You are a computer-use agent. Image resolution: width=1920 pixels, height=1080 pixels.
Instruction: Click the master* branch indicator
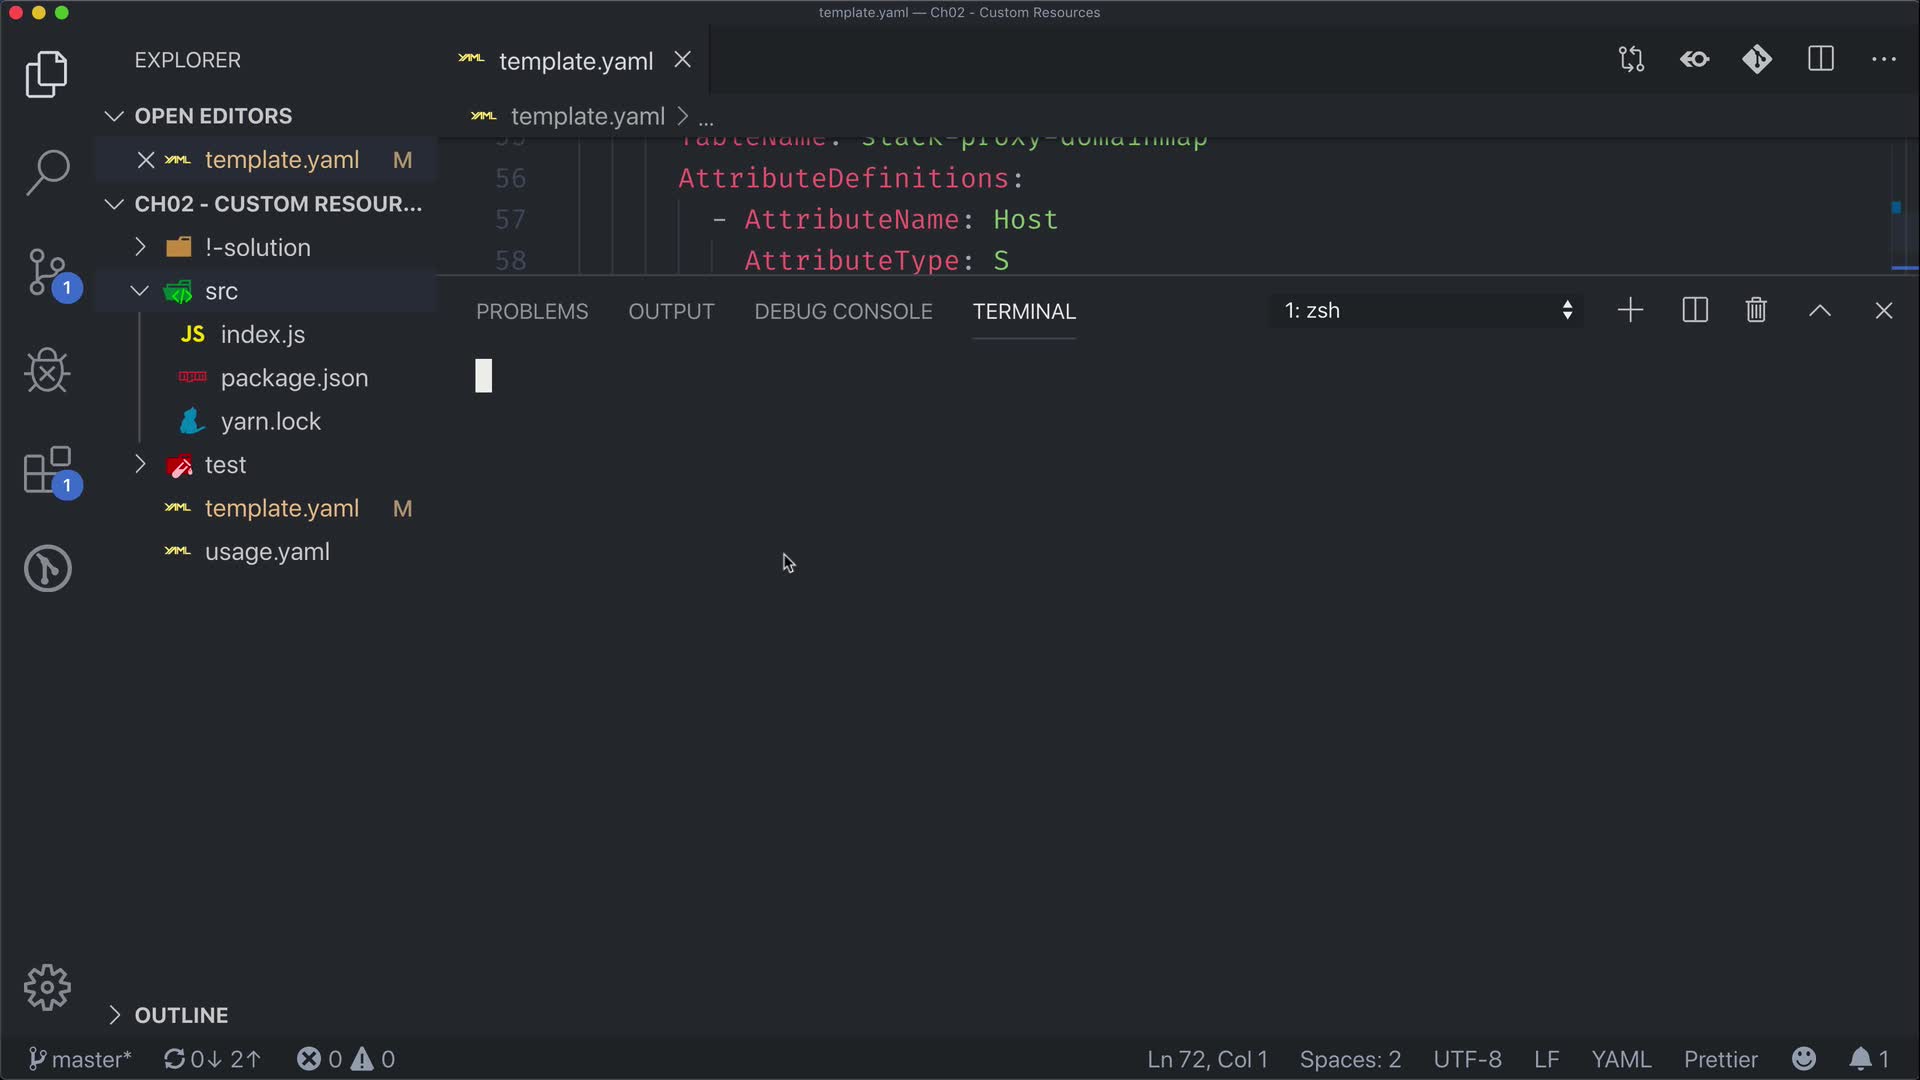(80, 1059)
